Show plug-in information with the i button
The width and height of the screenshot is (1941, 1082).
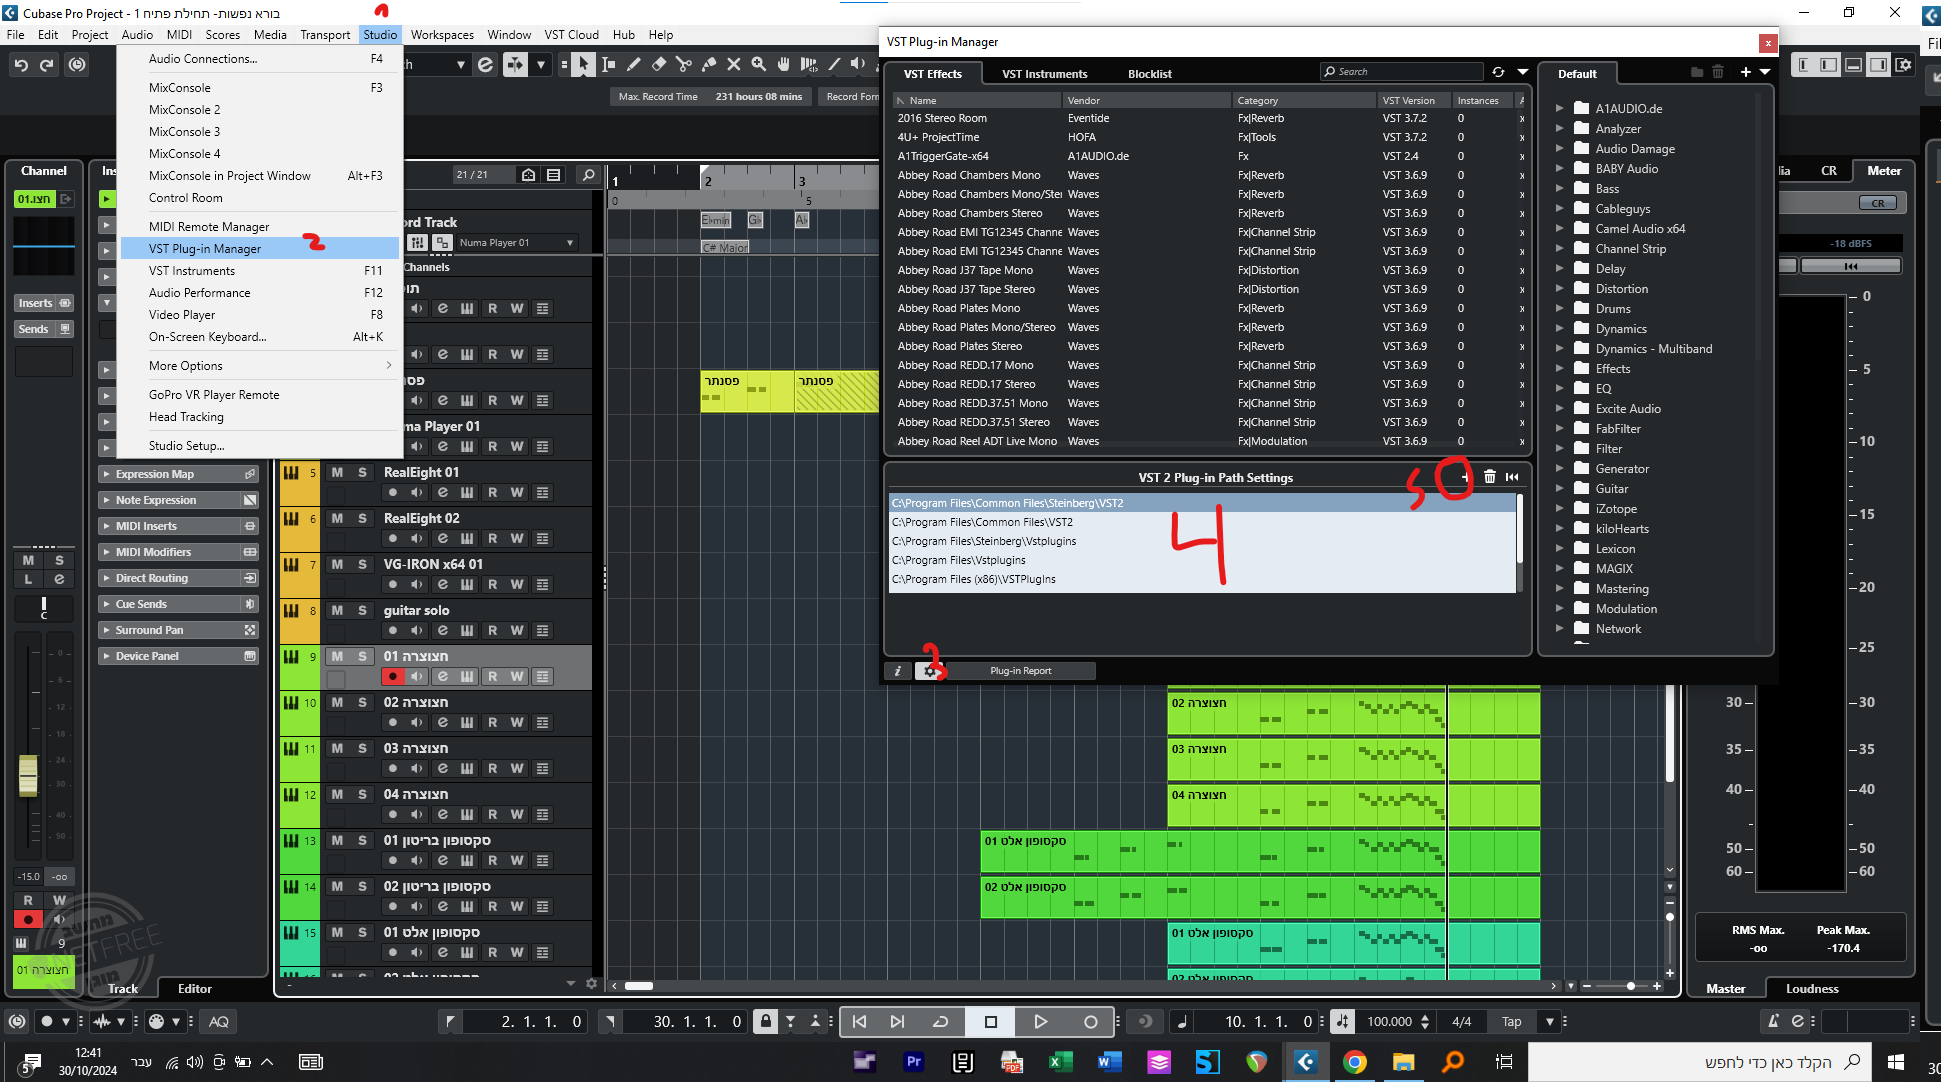[898, 671]
